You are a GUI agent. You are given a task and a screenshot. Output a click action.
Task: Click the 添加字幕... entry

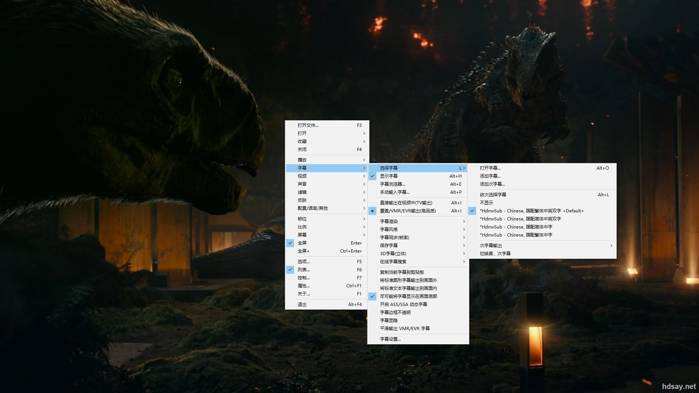(x=542, y=176)
